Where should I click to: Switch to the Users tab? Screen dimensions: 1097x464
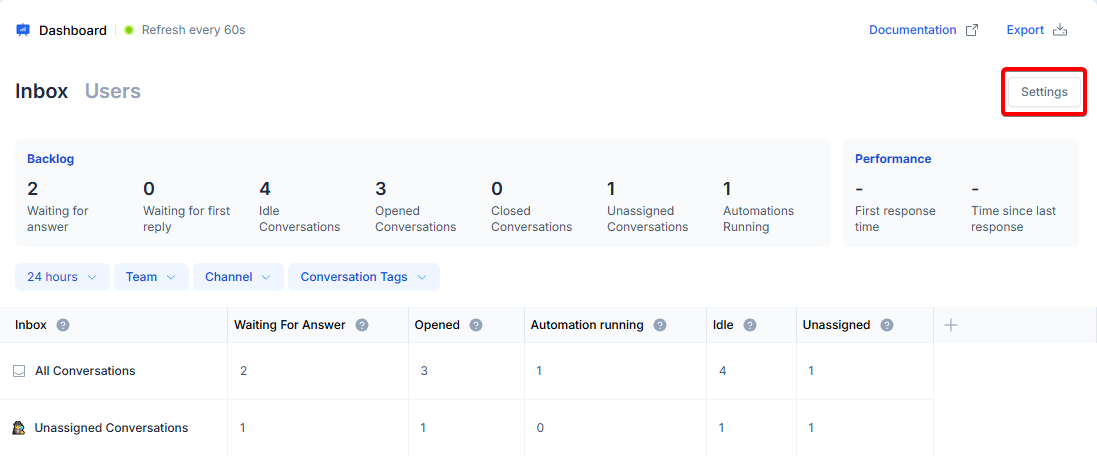113,91
